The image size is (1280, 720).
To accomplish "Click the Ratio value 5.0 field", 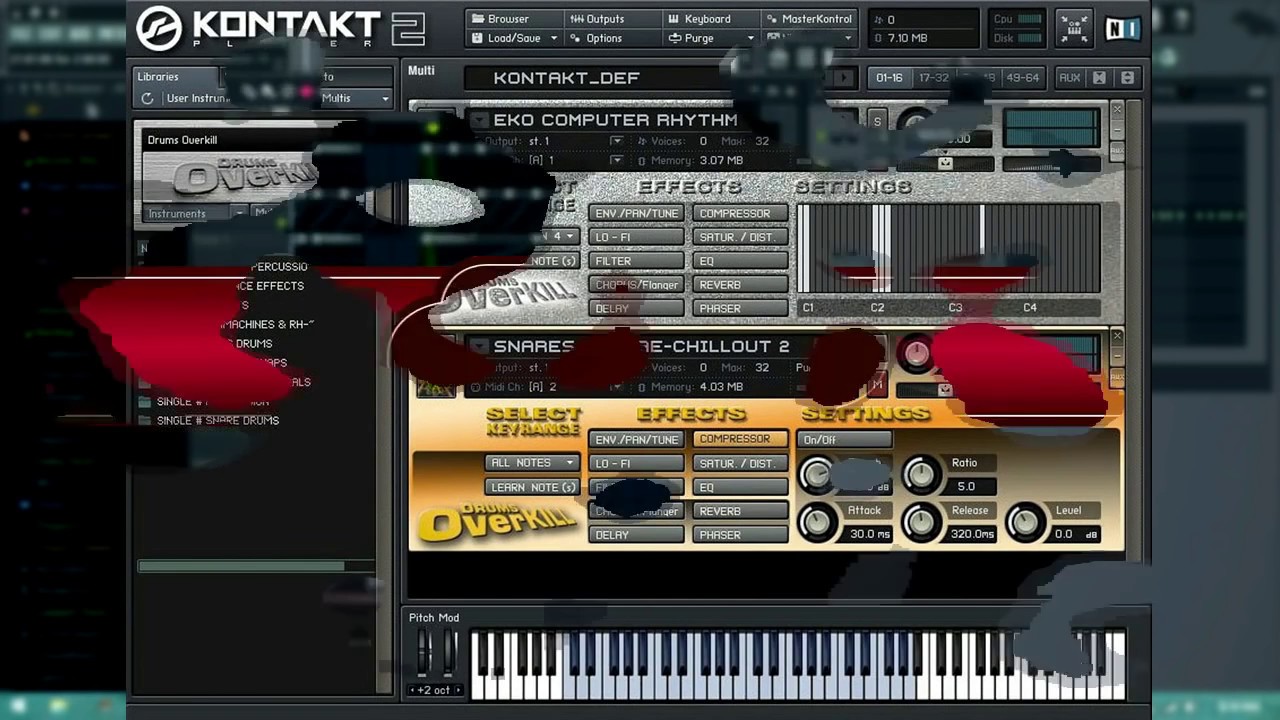I will [969, 486].
